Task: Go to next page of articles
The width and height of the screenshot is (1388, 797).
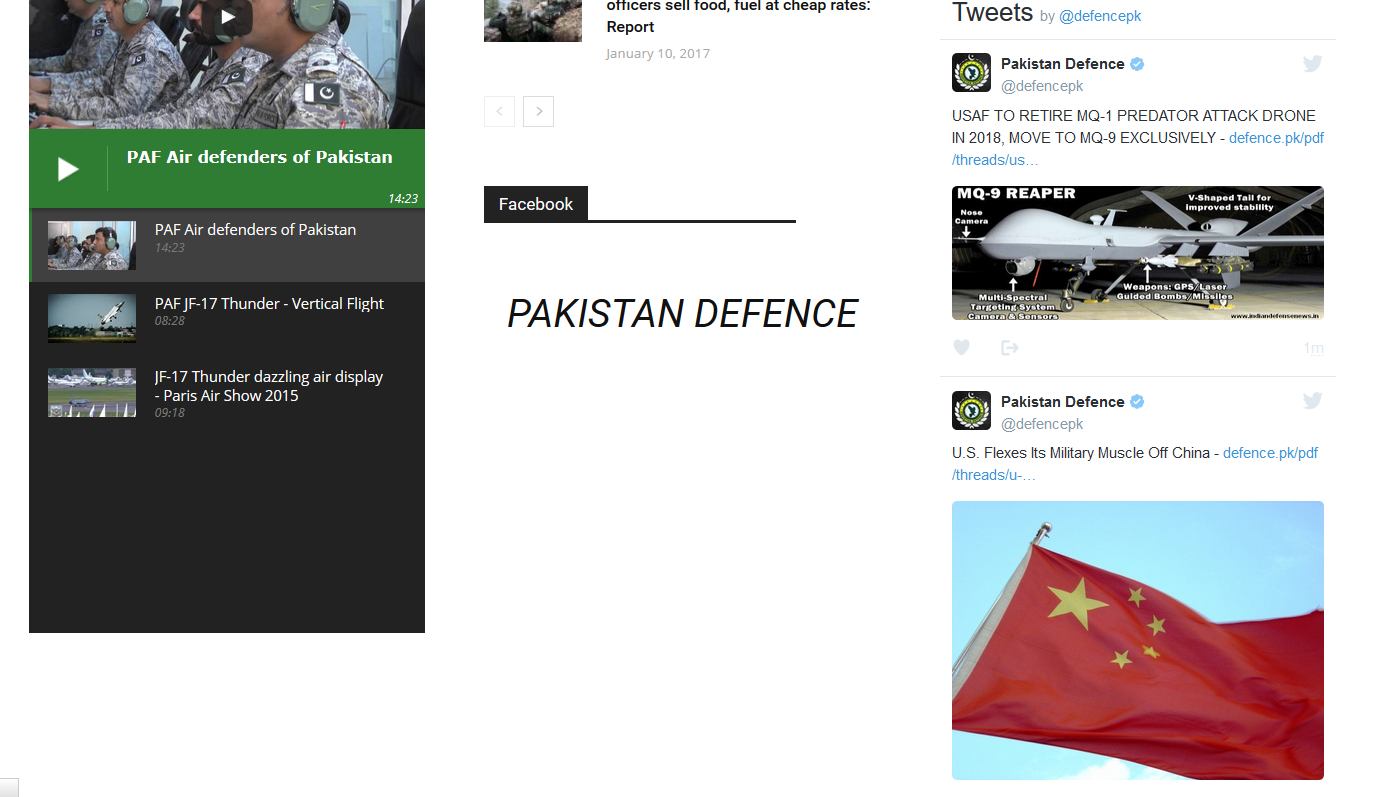Action: tap(538, 111)
